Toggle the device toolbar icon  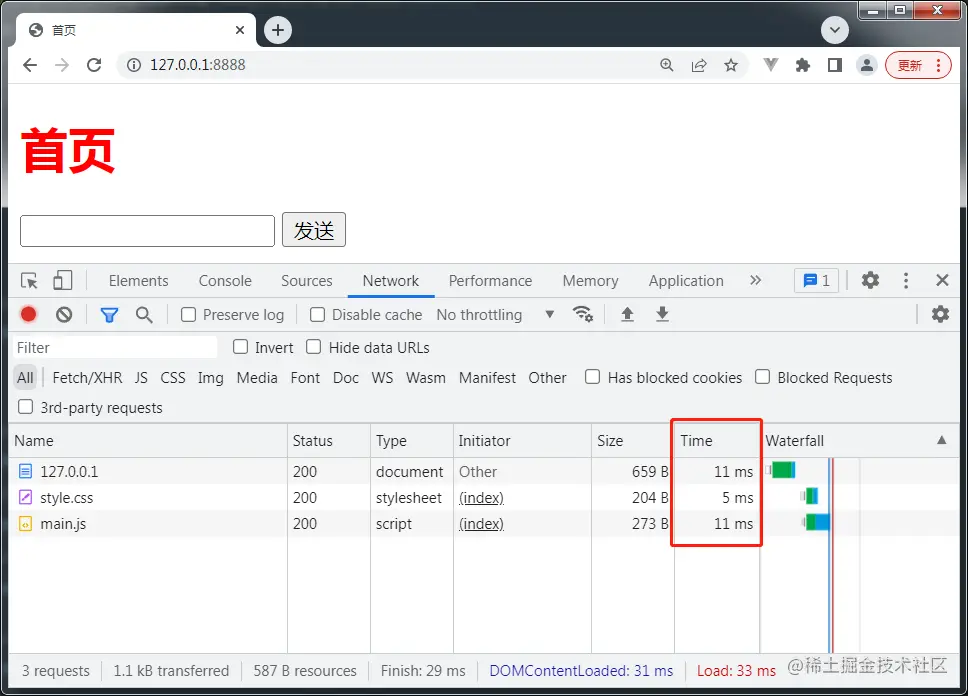click(x=62, y=280)
